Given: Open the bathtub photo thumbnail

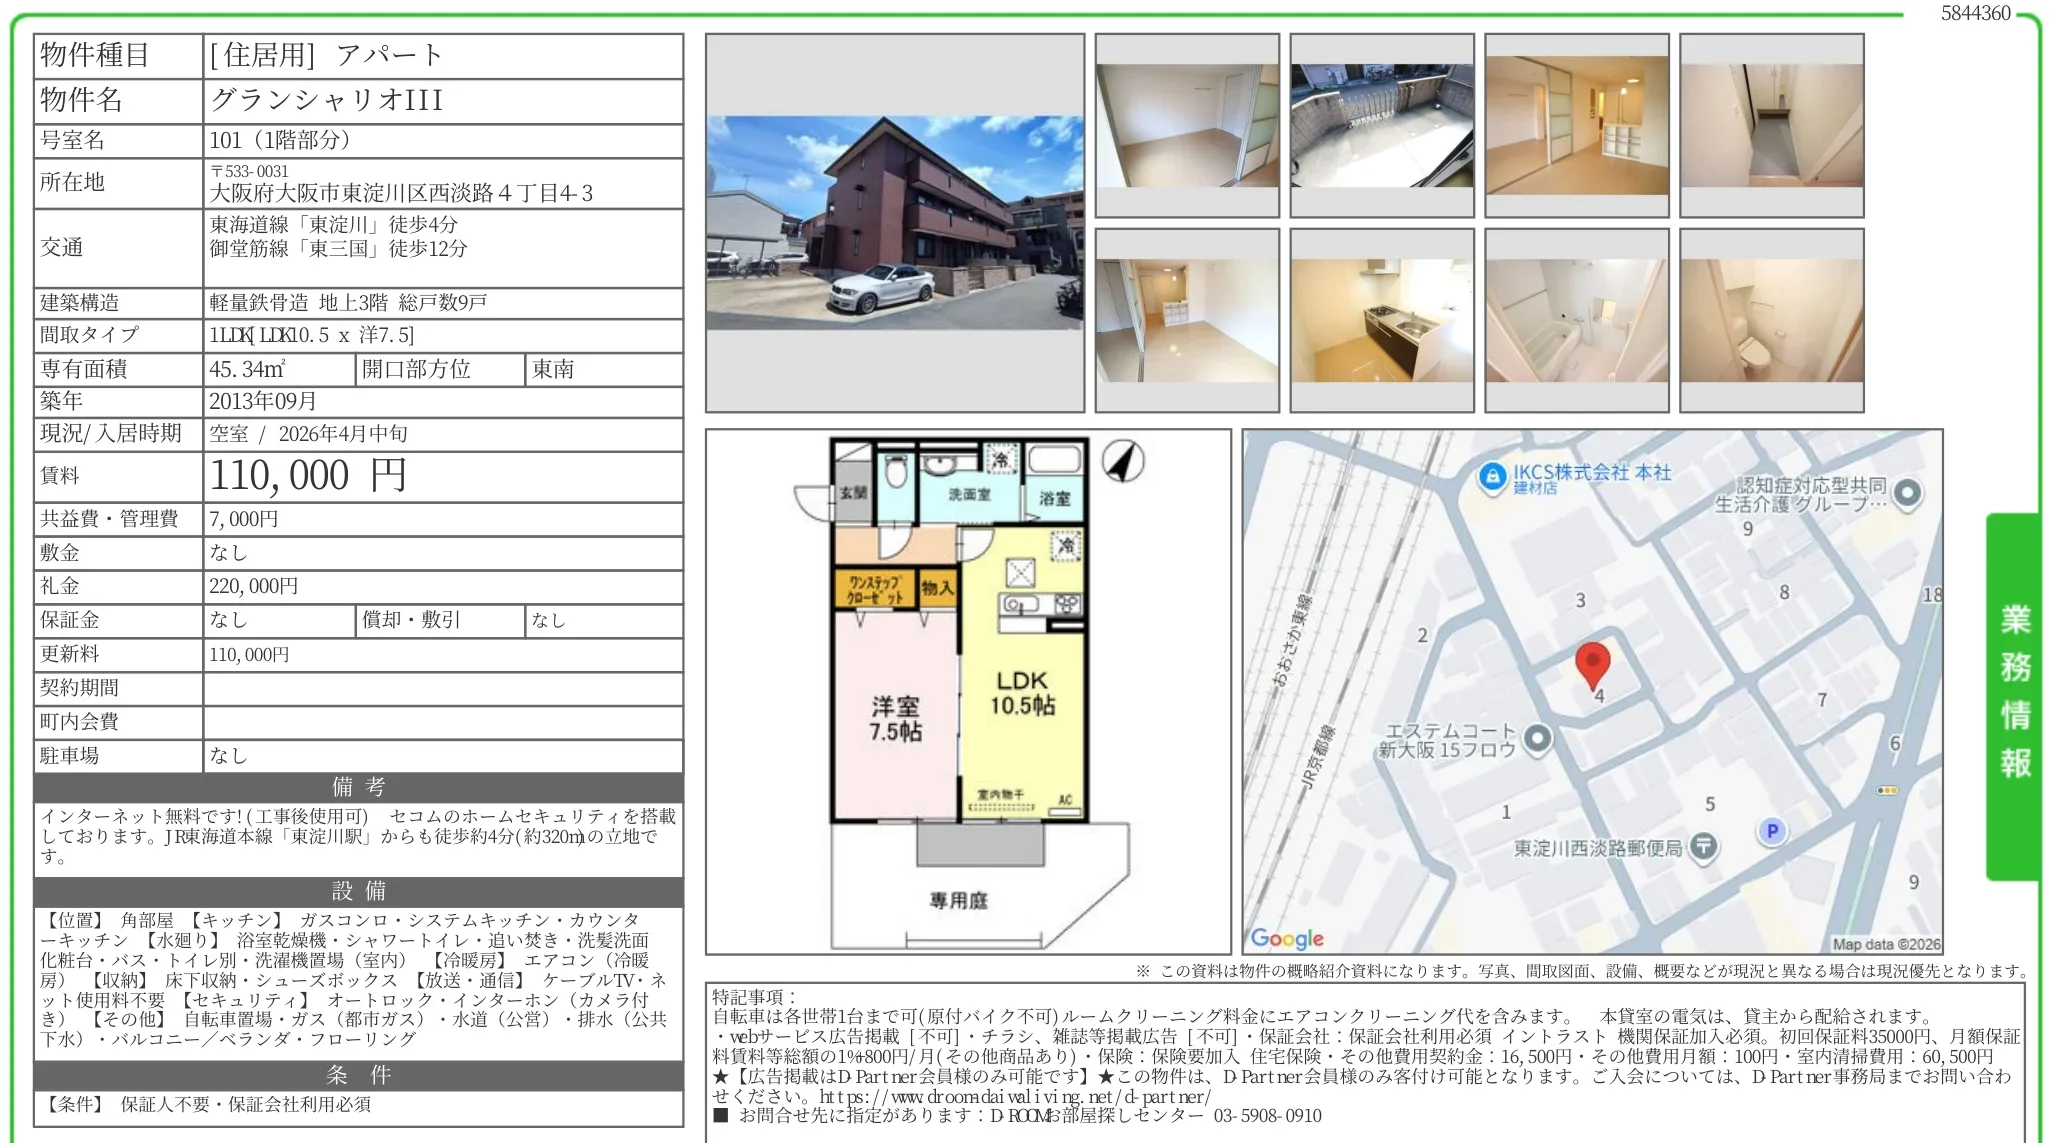Looking at the screenshot, I should [x=1577, y=320].
